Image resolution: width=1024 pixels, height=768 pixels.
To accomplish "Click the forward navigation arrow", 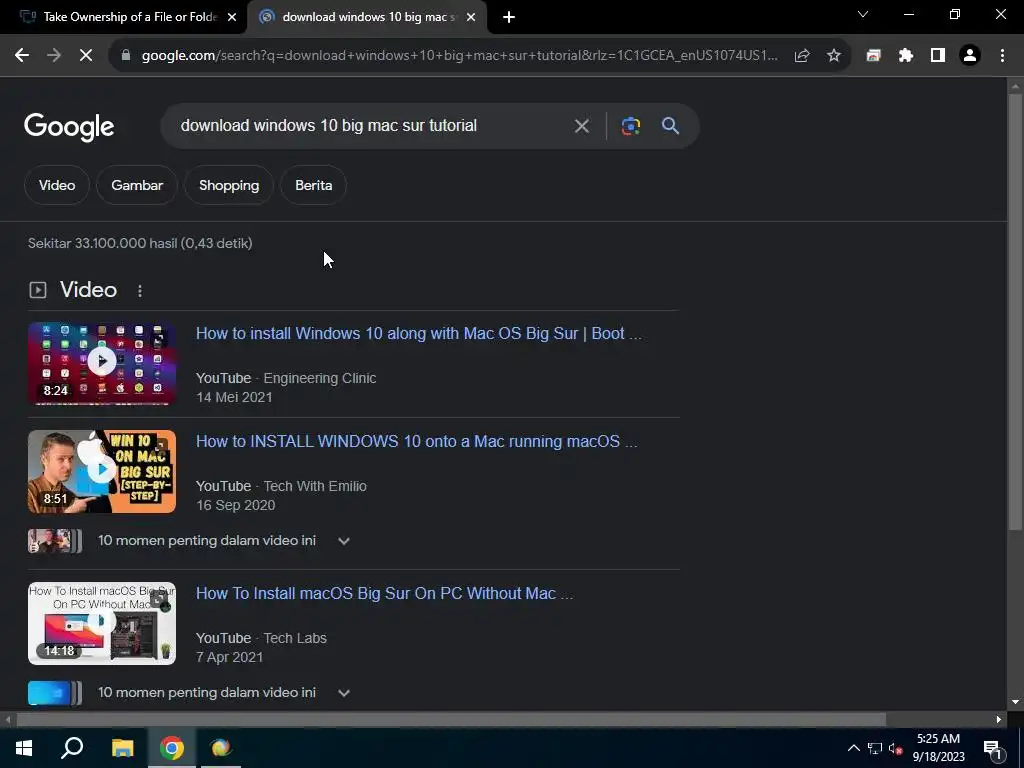I will (x=54, y=56).
